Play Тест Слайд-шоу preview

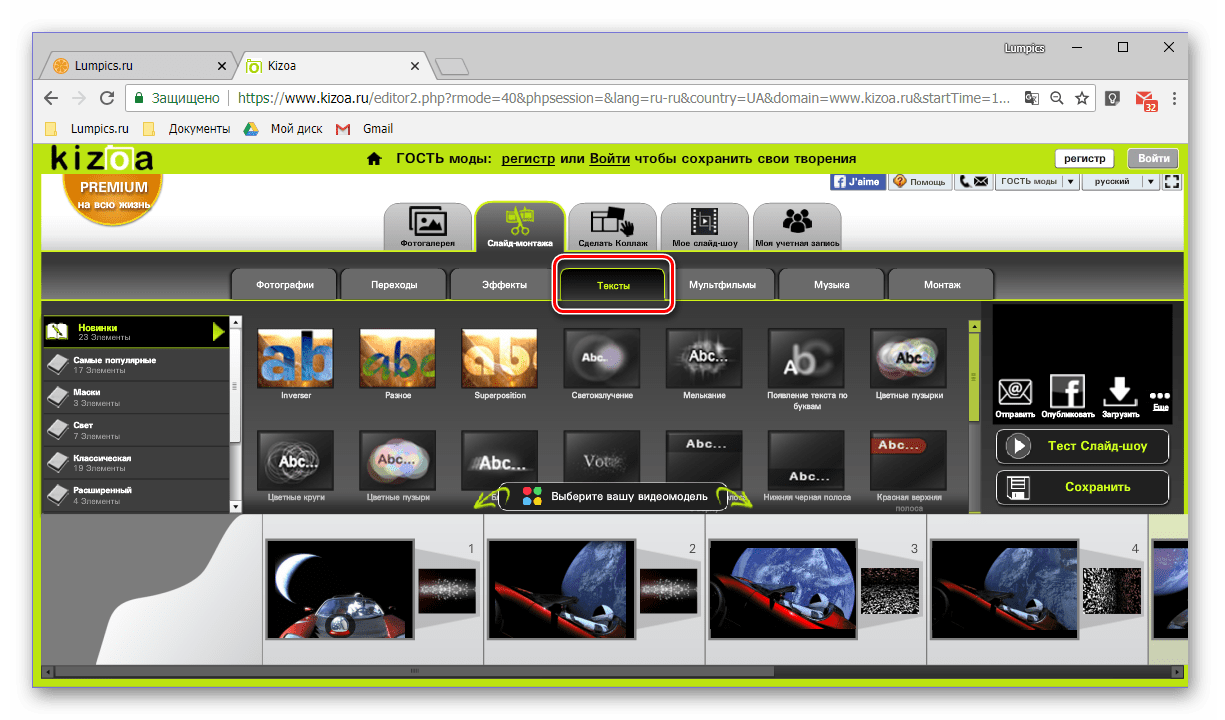click(x=1082, y=446)
